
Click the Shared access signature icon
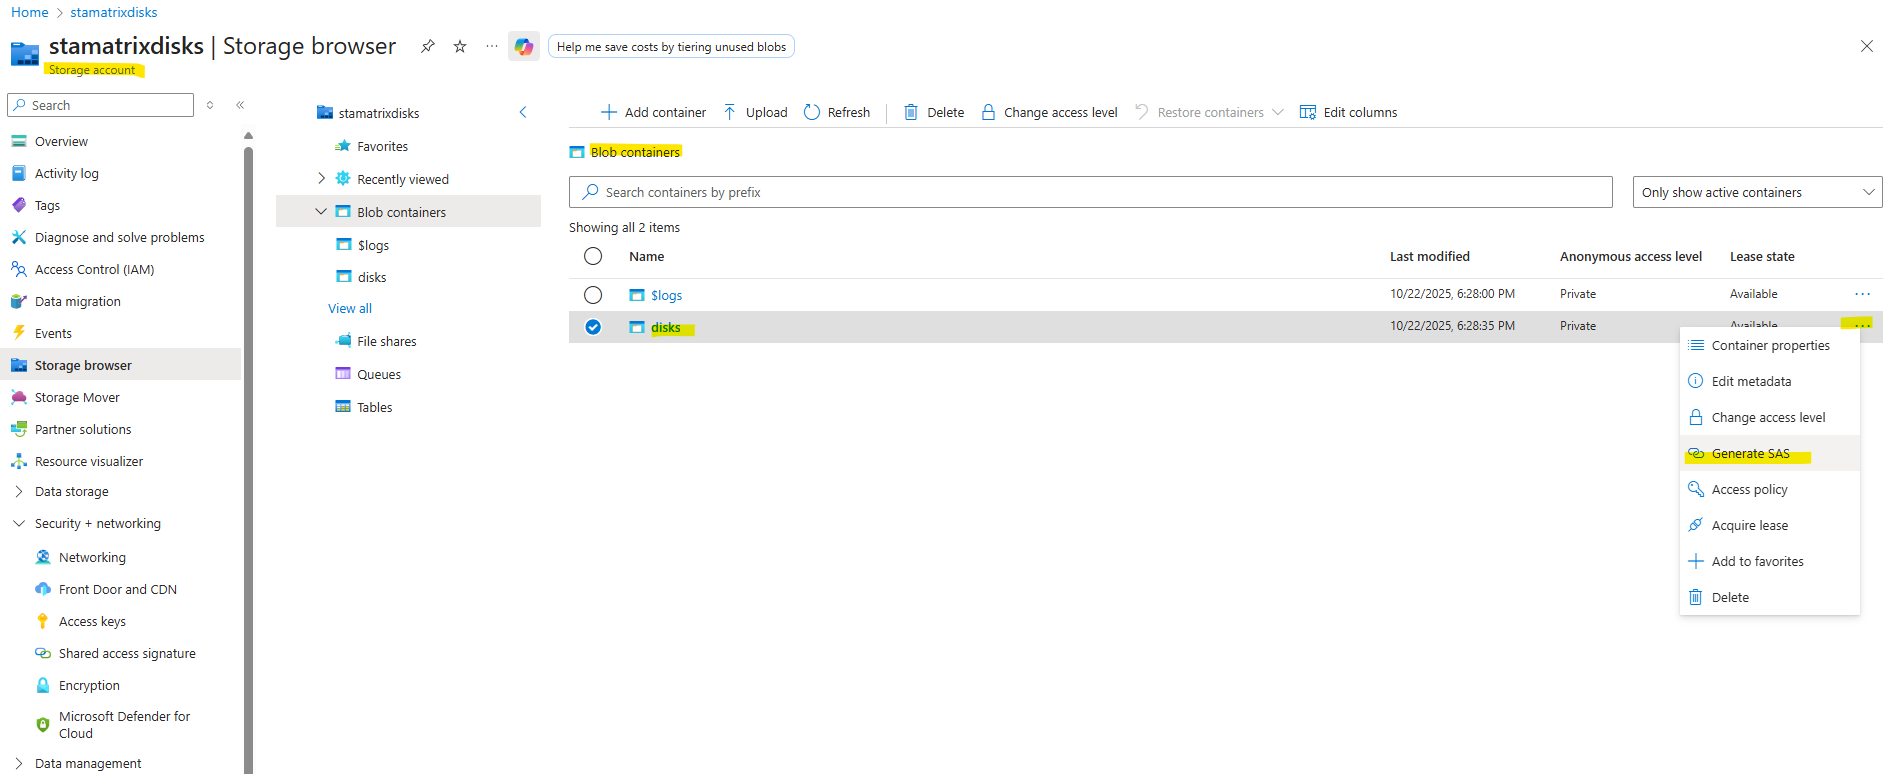point(43,653)
